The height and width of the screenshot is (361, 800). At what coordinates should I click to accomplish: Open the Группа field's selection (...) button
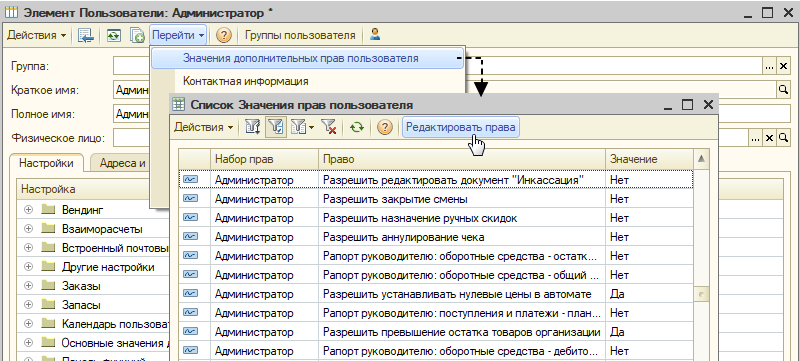coord(769,66)
